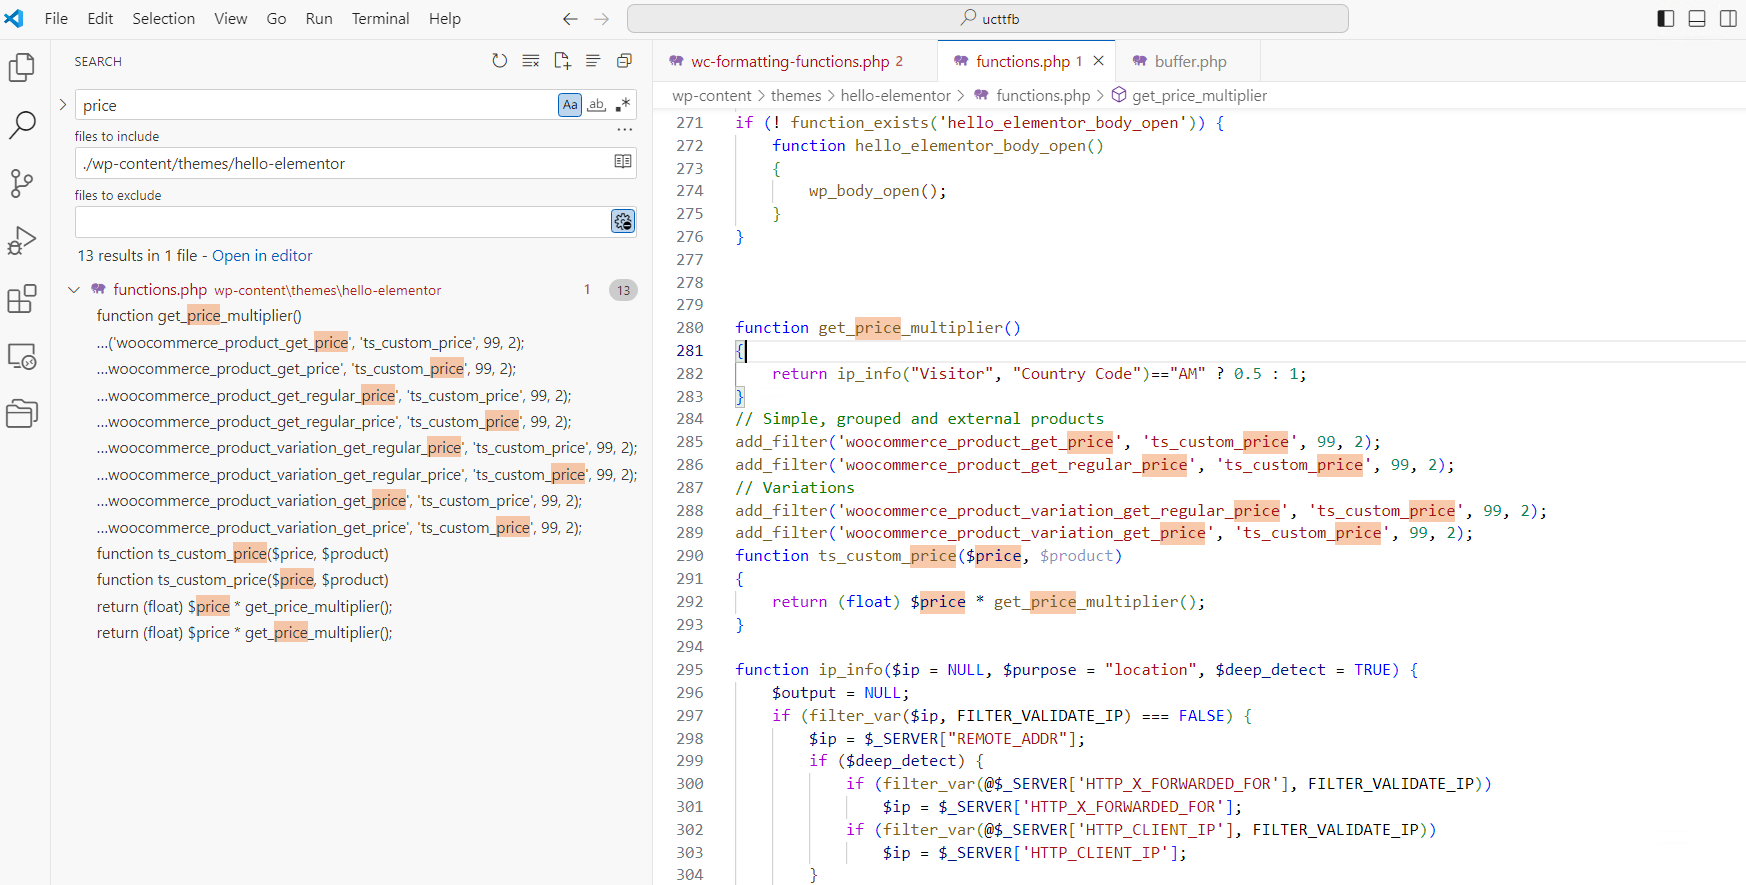Click the VS Code logo icon
This screenshot has width=1746, height=885.
coord(14,19)
